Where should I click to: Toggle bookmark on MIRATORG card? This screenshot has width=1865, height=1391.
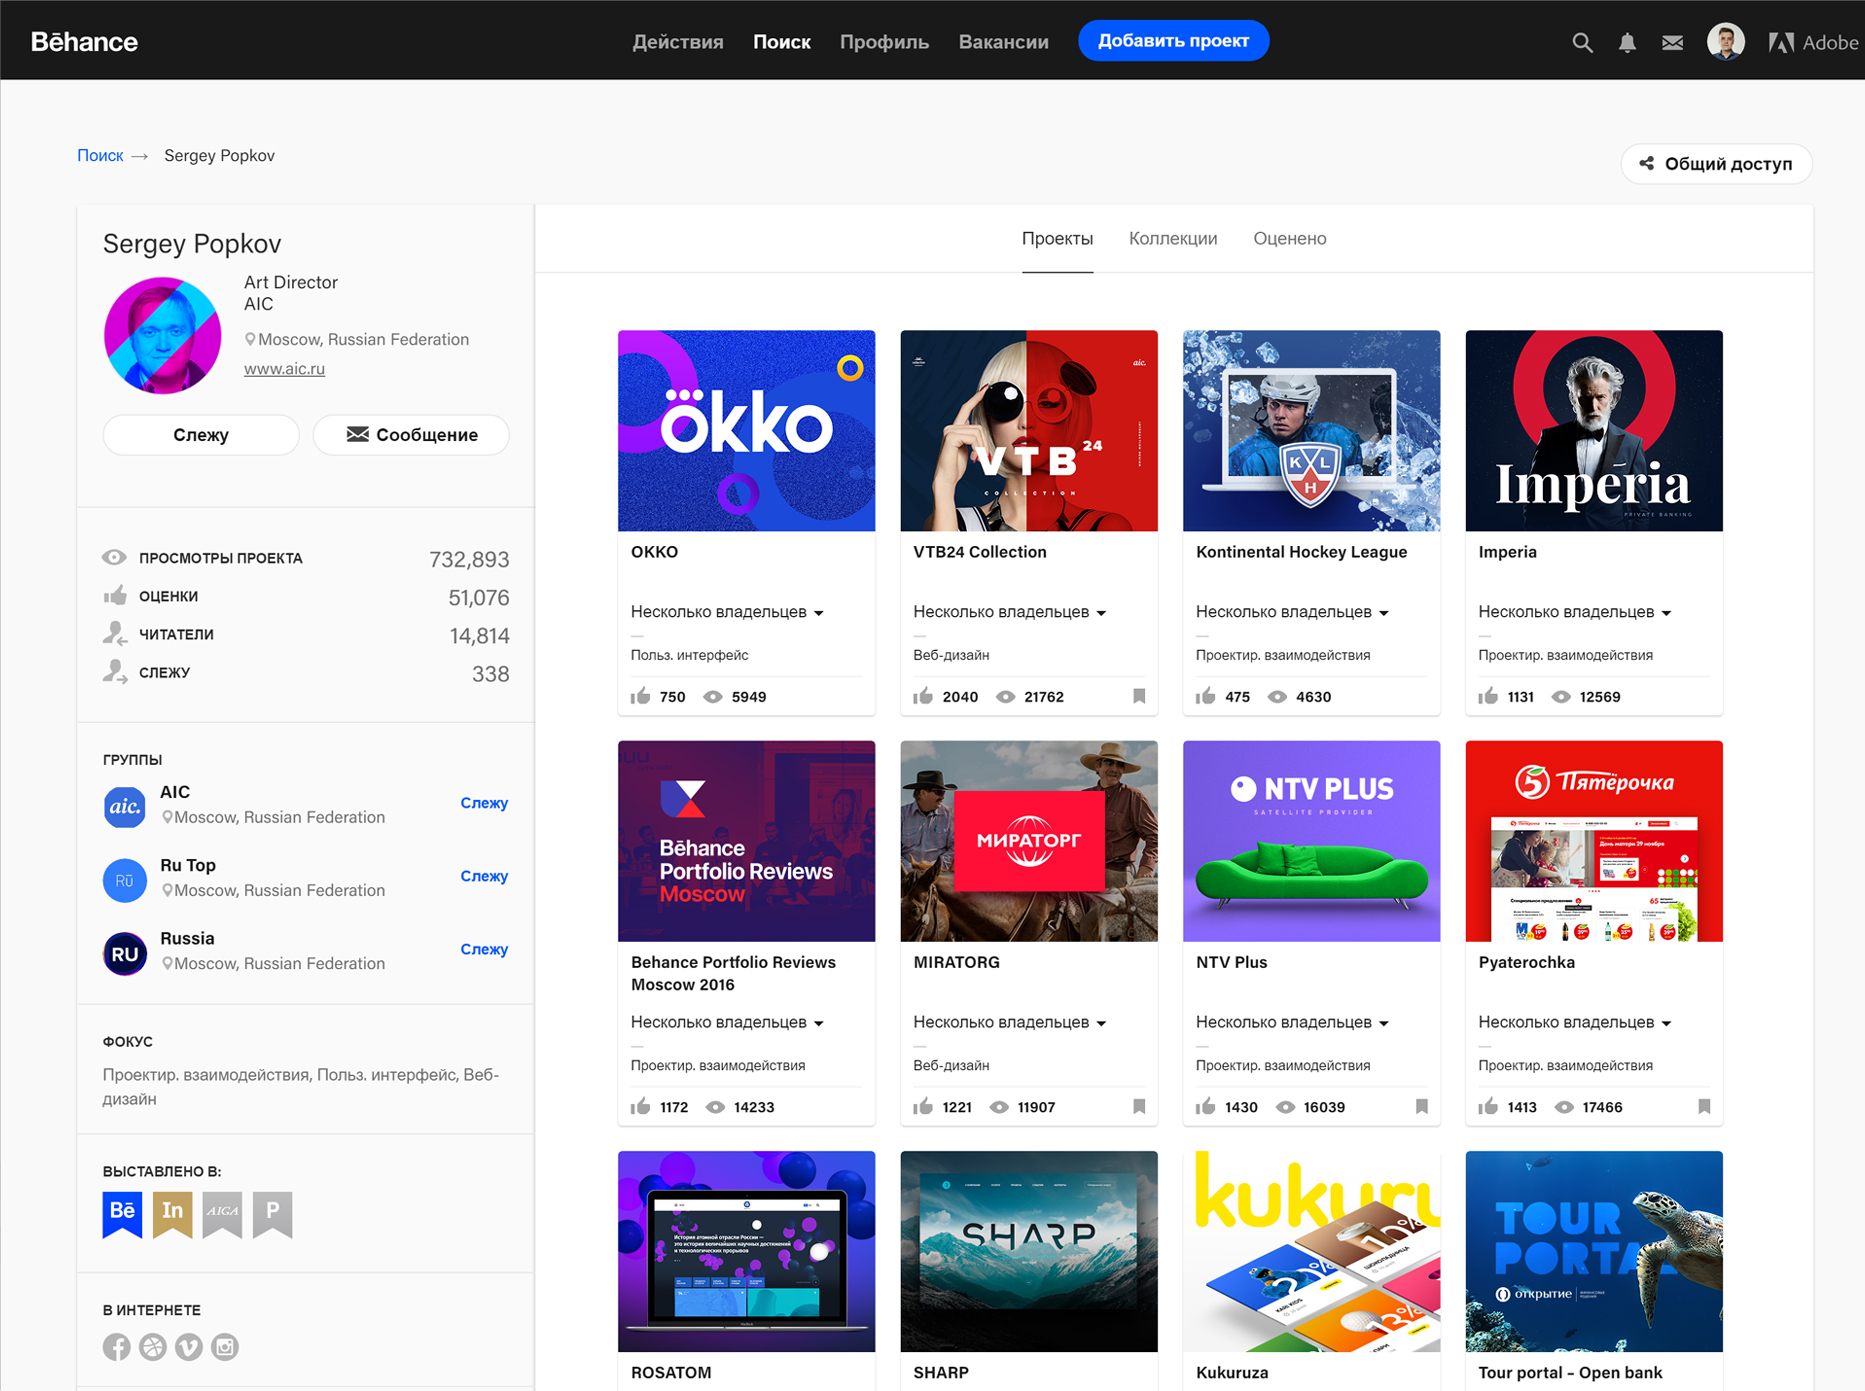click(x=1139, y=1106)
